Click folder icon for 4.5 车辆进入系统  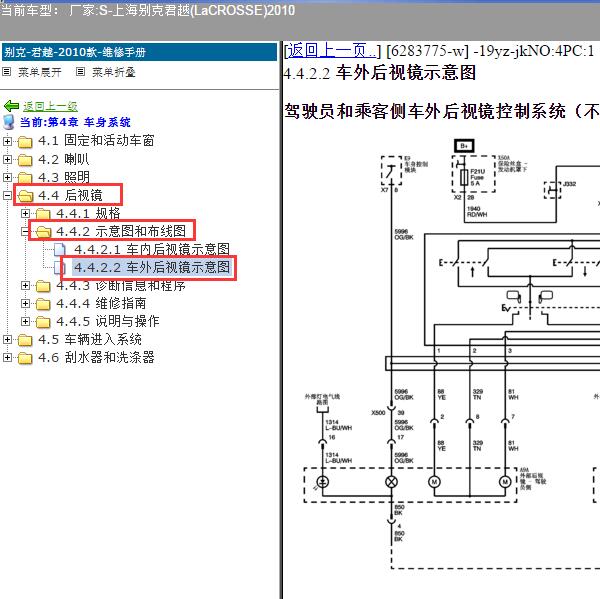pos(25,340)
